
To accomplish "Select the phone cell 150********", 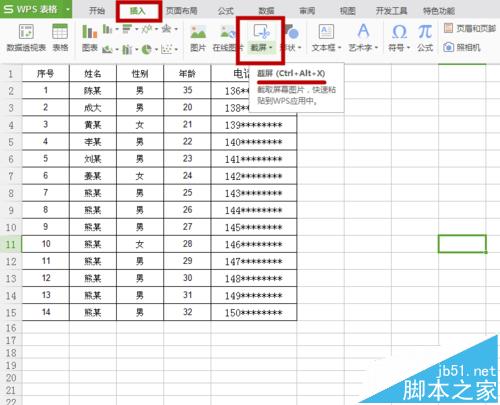I will [254, 313].
